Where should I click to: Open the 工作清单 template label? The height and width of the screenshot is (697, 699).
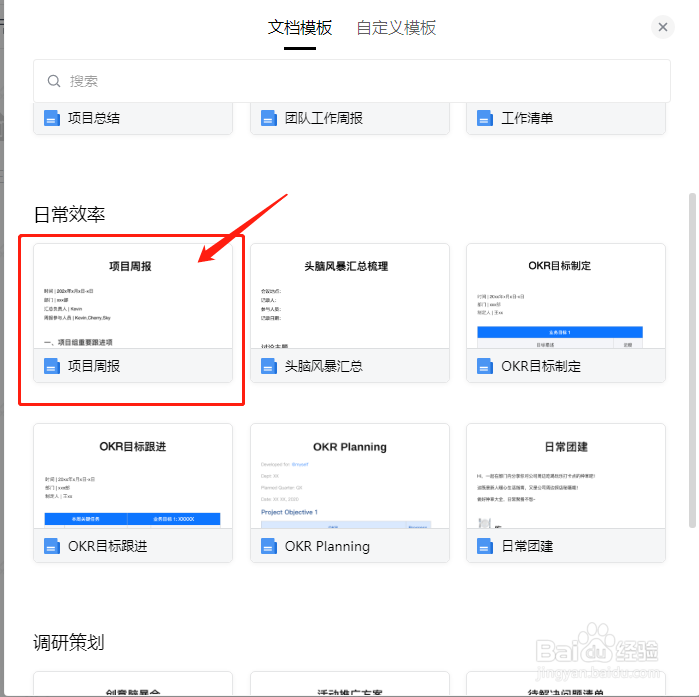coord(527,119)
